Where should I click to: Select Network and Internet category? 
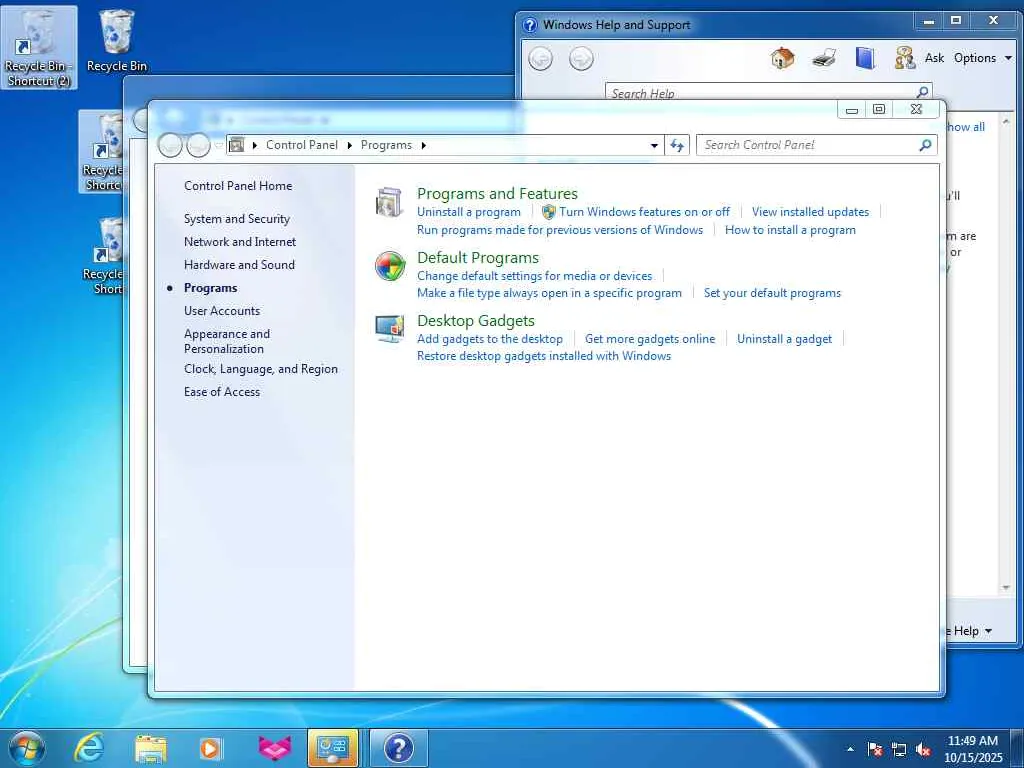(240, 242)
